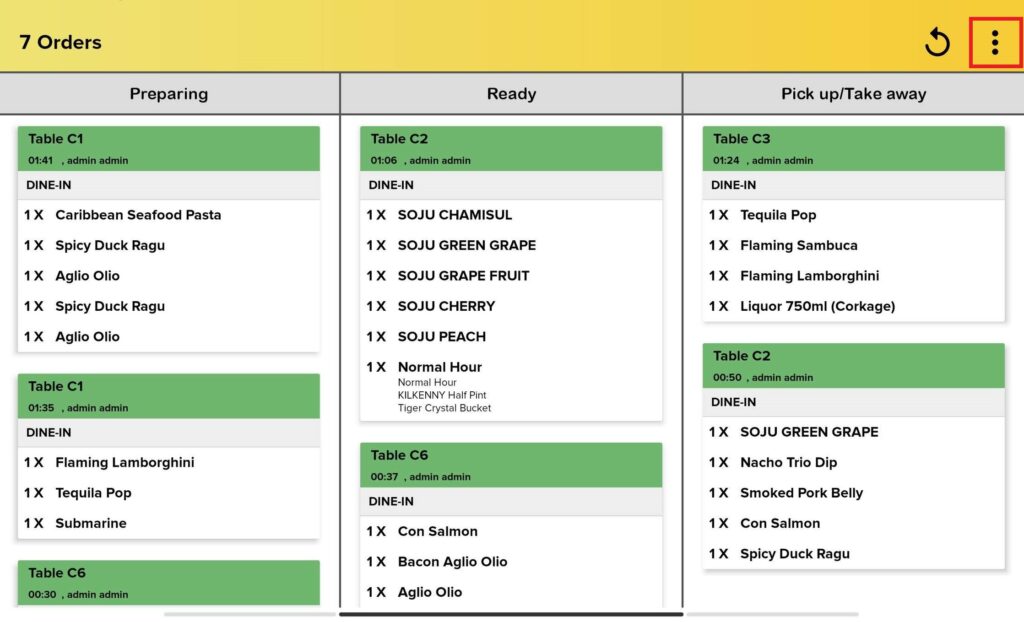Open the Table C2 order placed at 01:06
Viewport: 1024px width, 622px height.
pyautogui.click(x=511, y=148)
